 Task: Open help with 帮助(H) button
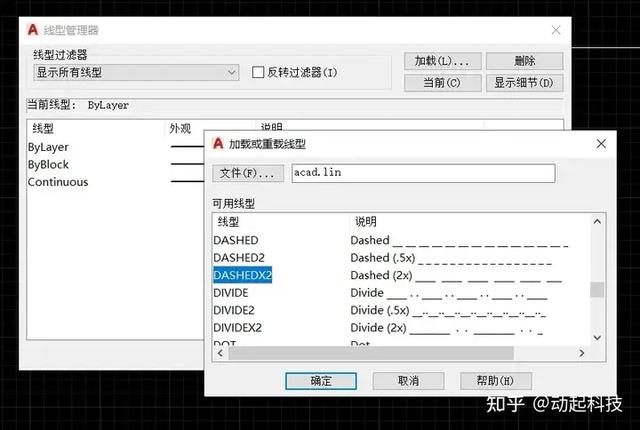coord(496,381)
